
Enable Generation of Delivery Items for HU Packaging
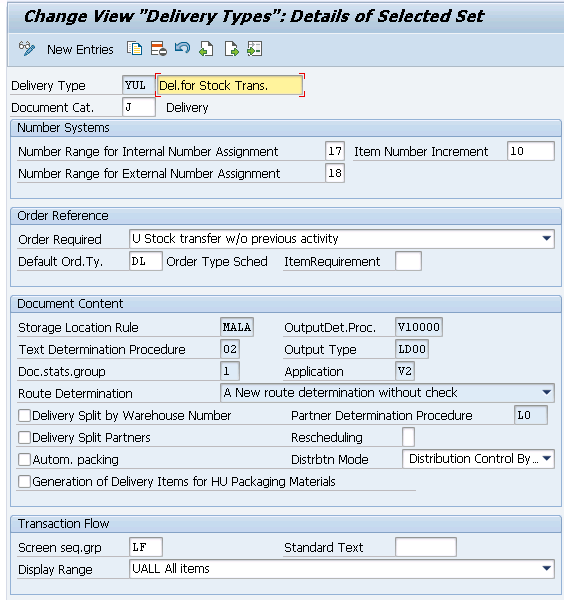24,481
